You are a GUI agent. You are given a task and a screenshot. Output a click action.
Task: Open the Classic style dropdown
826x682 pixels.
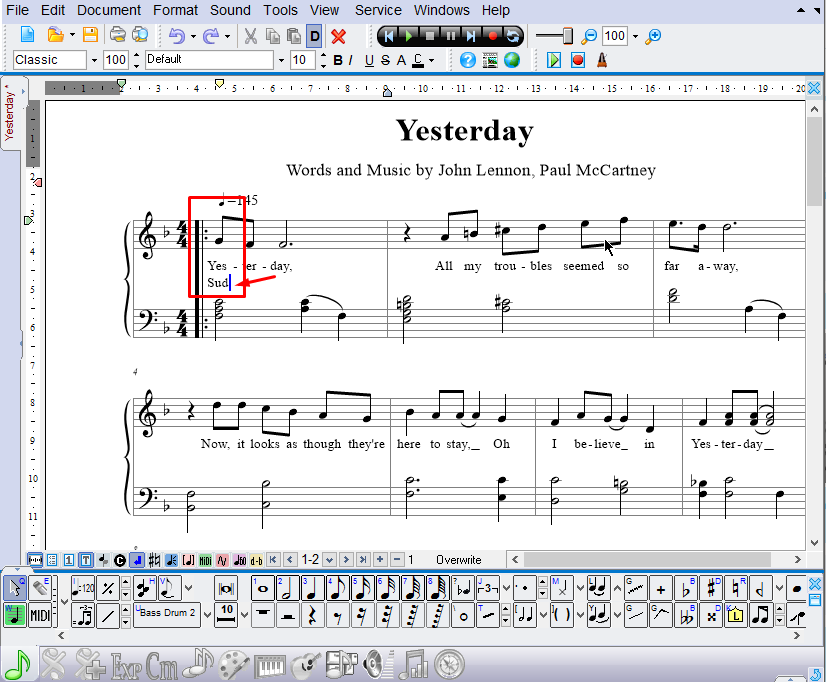[94, 61]
